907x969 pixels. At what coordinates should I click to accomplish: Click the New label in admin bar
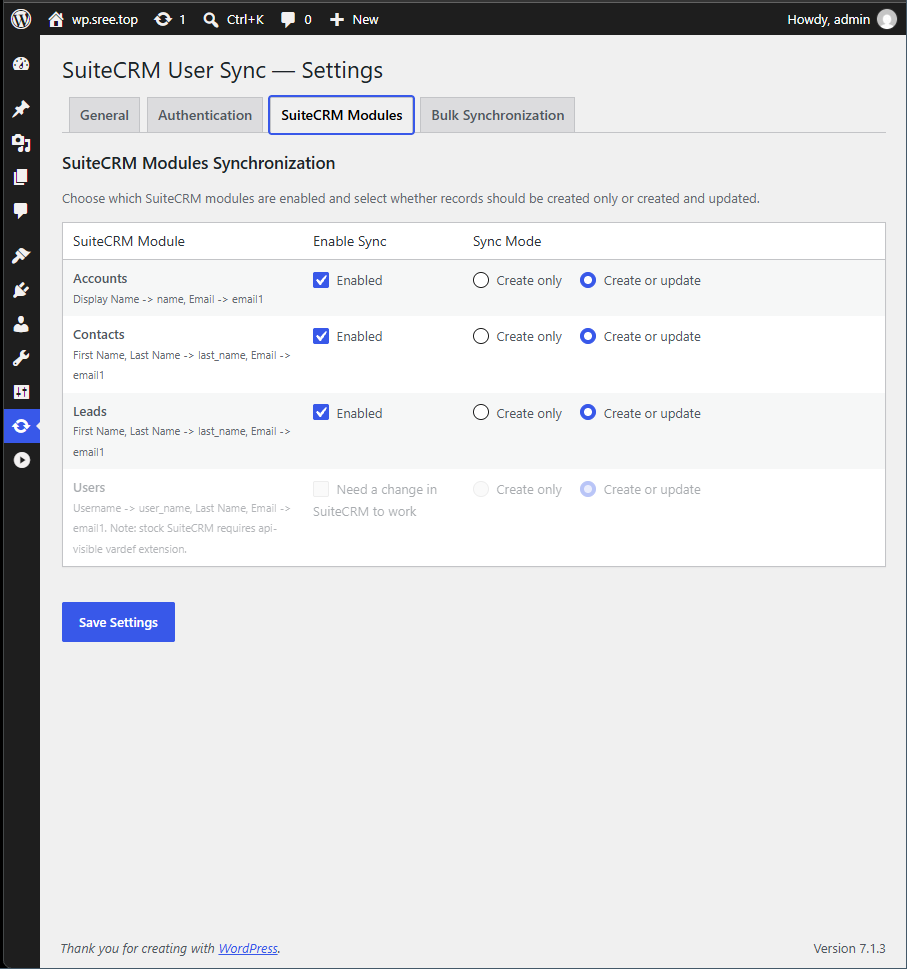coord(365,20)
